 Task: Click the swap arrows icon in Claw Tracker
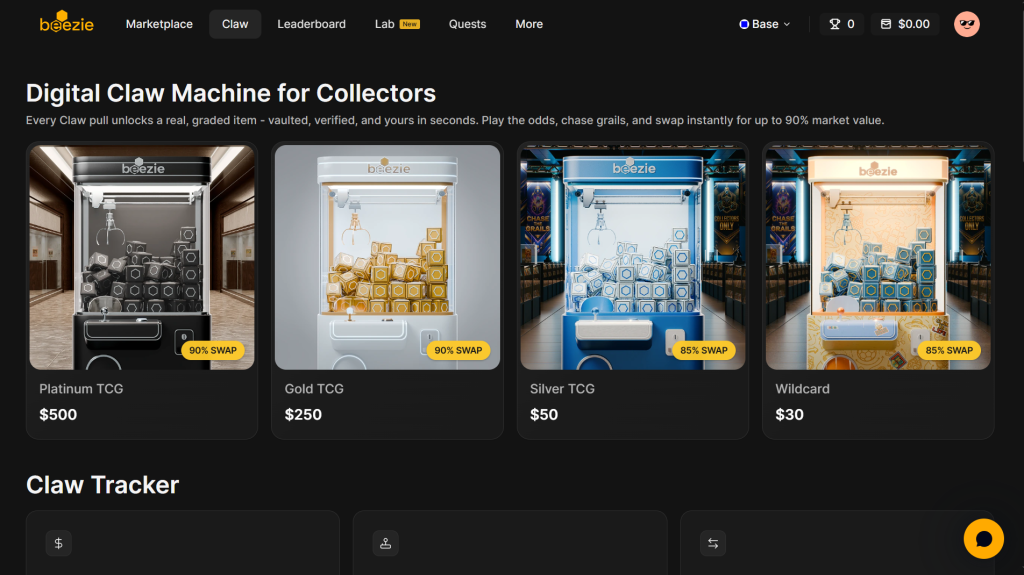(713, 543)
